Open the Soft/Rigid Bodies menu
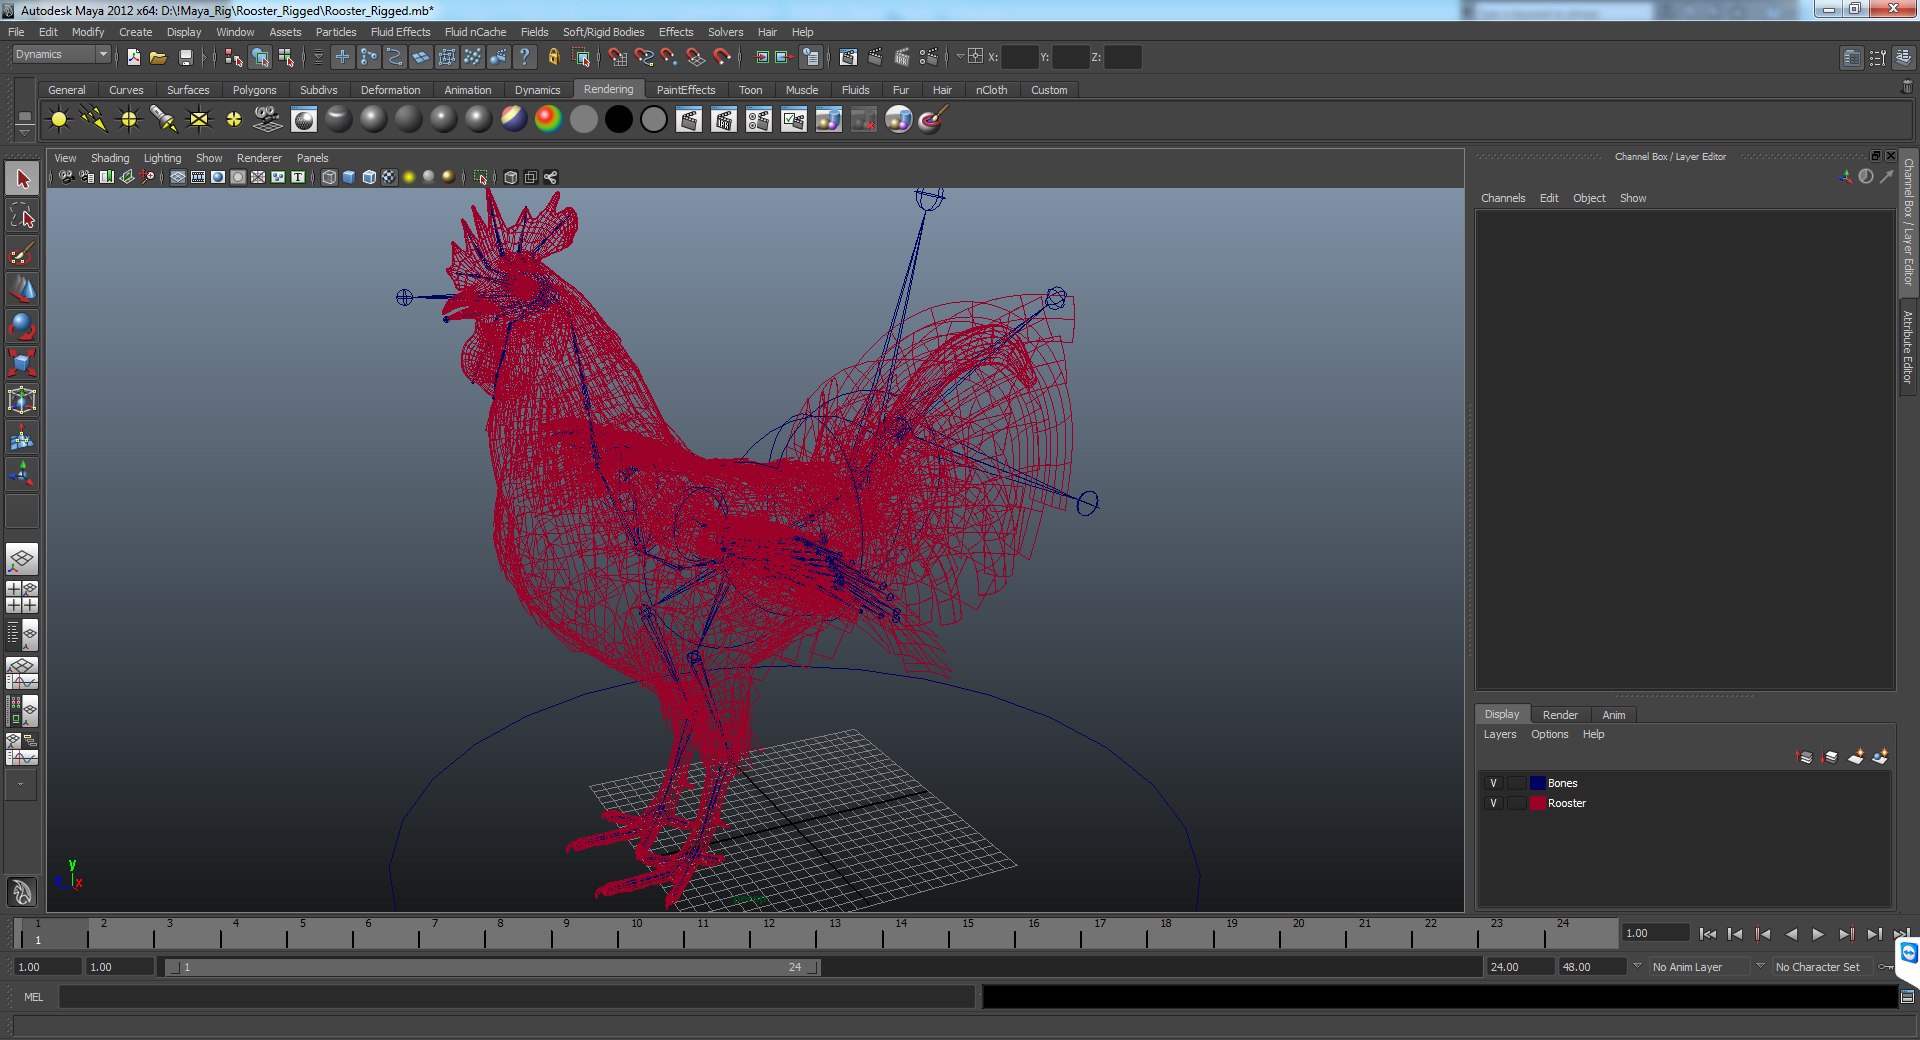This screenshot has width=1920, height=1040. pos(603,32)
